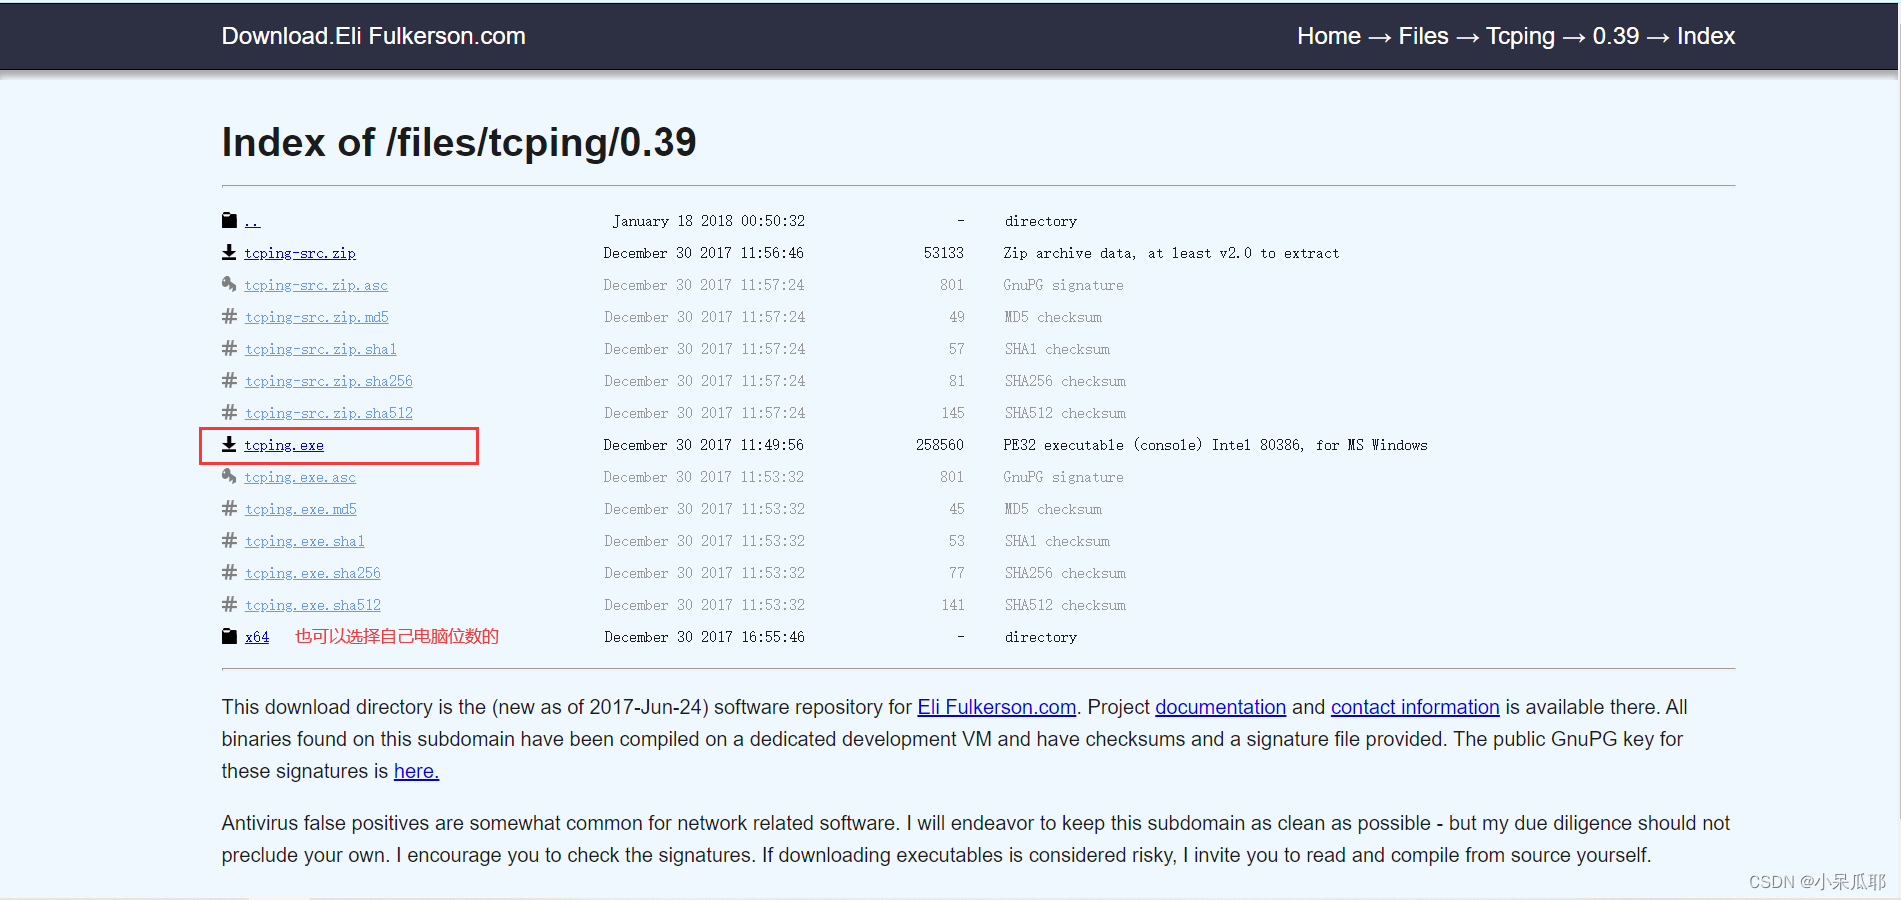Open tcping-src.zip.asc signature file
This screenshot has width=1901, height=900.
[316, 285]
